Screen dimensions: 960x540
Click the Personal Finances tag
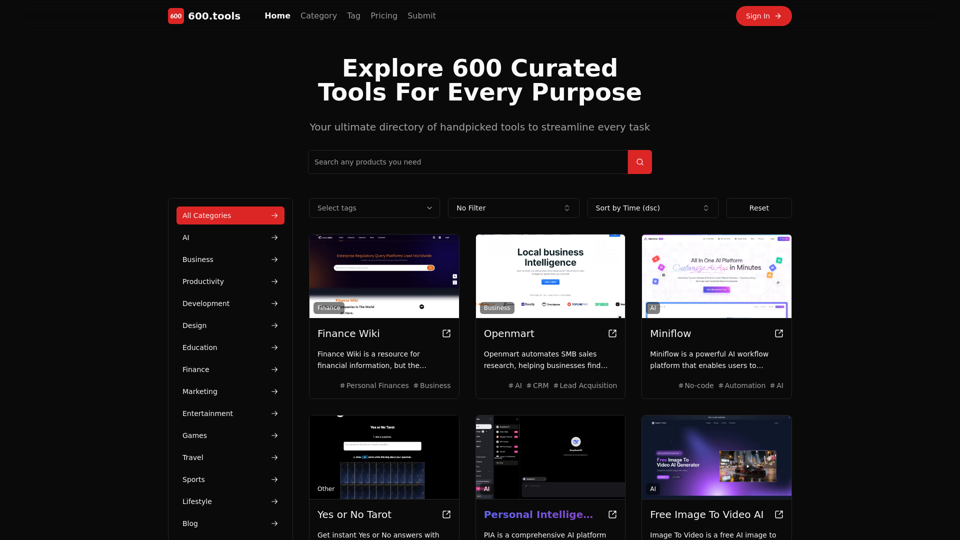point(374,386)
